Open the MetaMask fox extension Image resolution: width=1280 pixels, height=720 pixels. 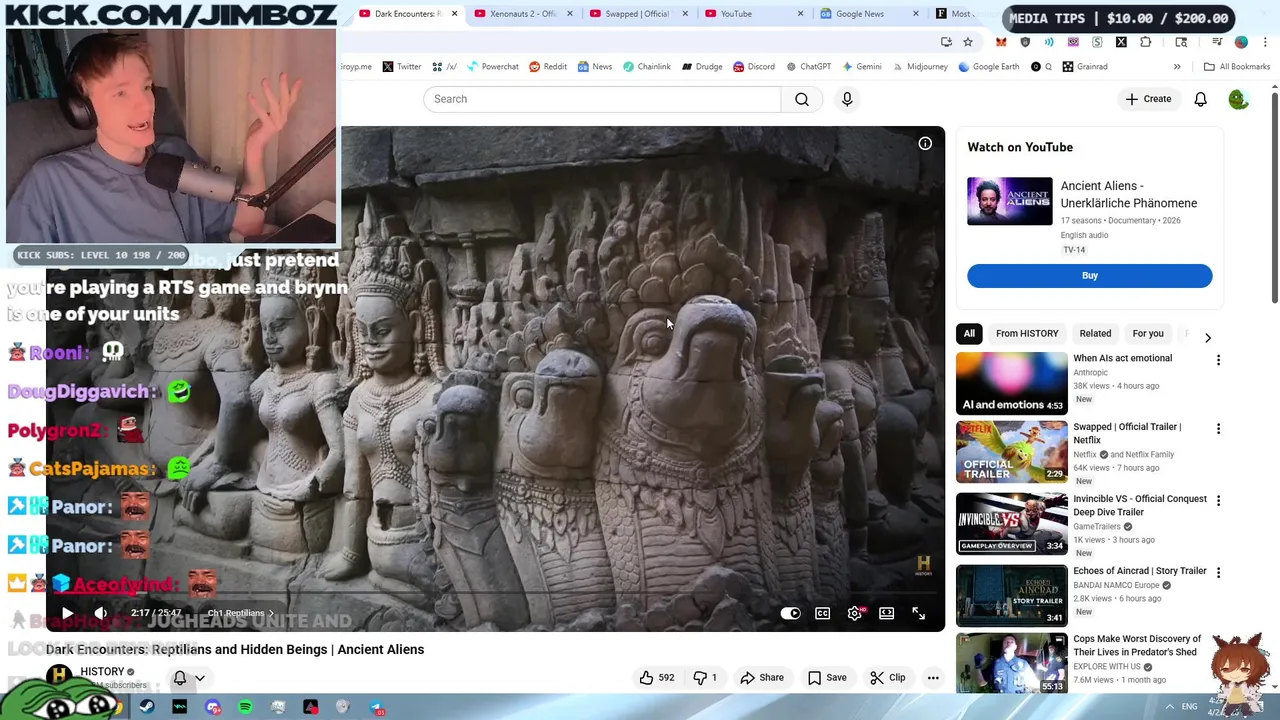pos(1001,42)
